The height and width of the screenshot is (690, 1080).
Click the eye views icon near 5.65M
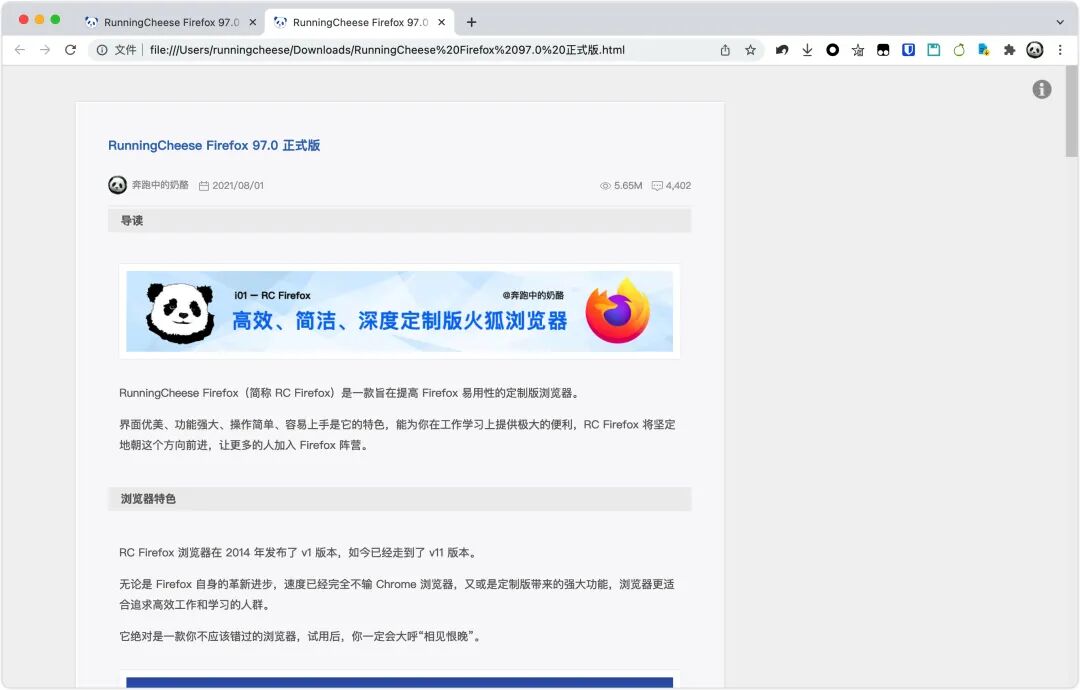[605, 186]
